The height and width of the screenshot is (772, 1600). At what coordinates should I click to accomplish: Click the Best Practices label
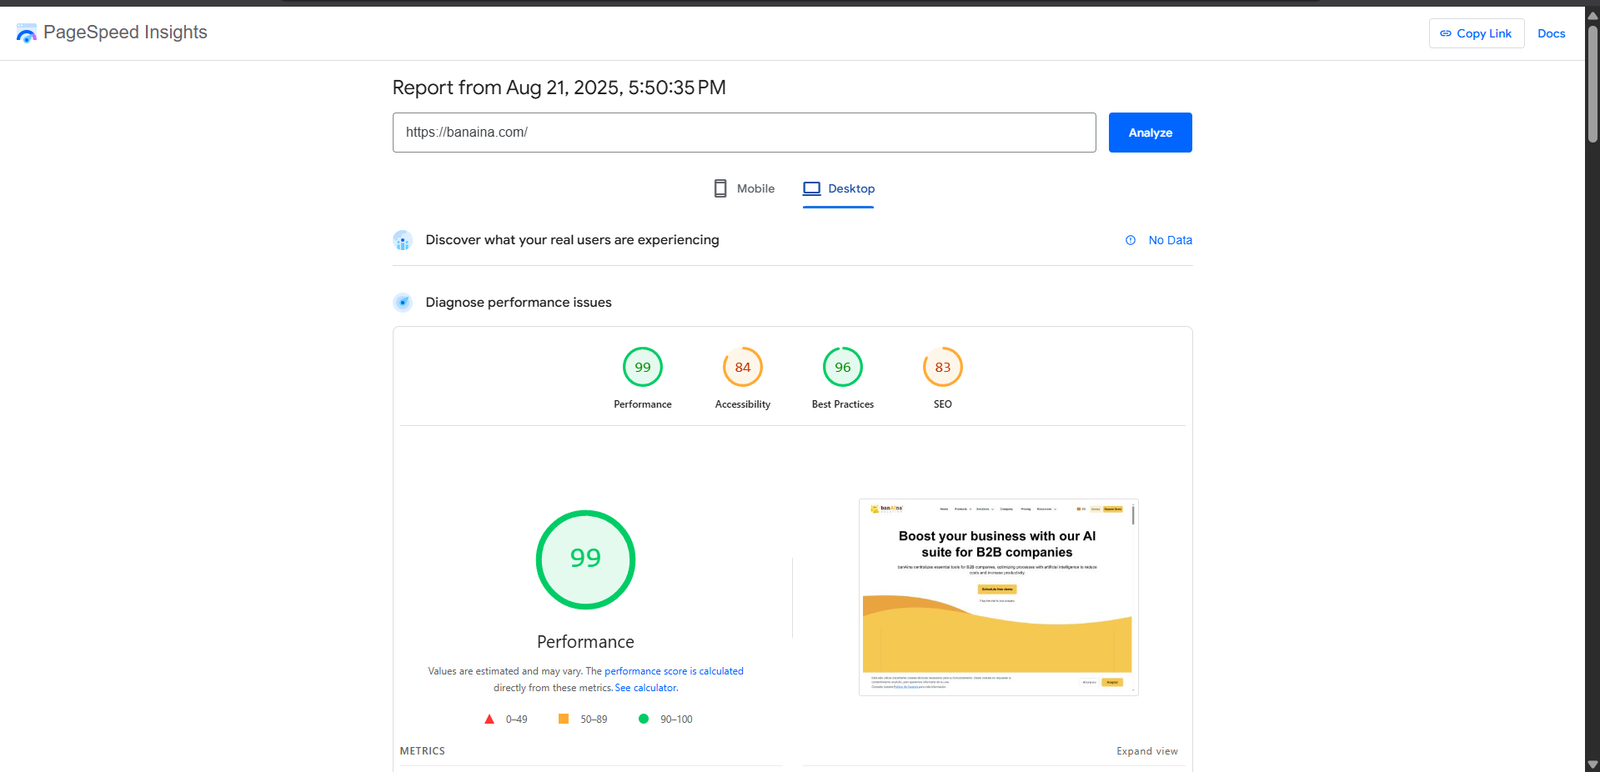(843, 404)
